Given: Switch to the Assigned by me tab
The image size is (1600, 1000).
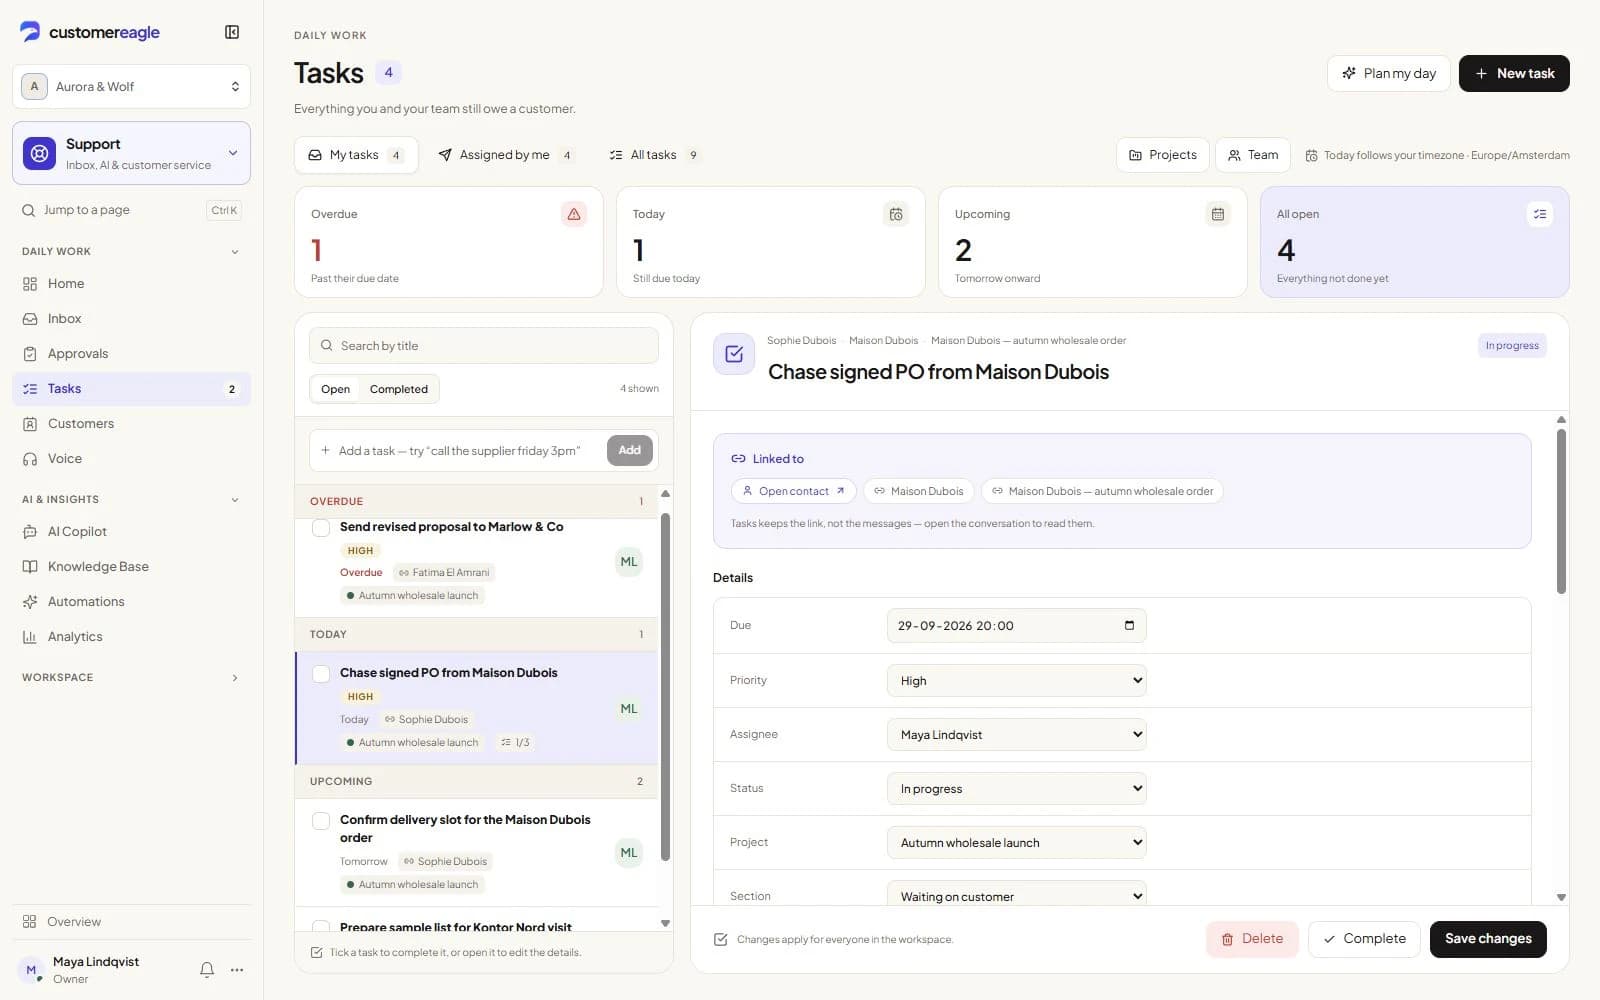Looking at the screenshot, I should (x=506, y=155).
